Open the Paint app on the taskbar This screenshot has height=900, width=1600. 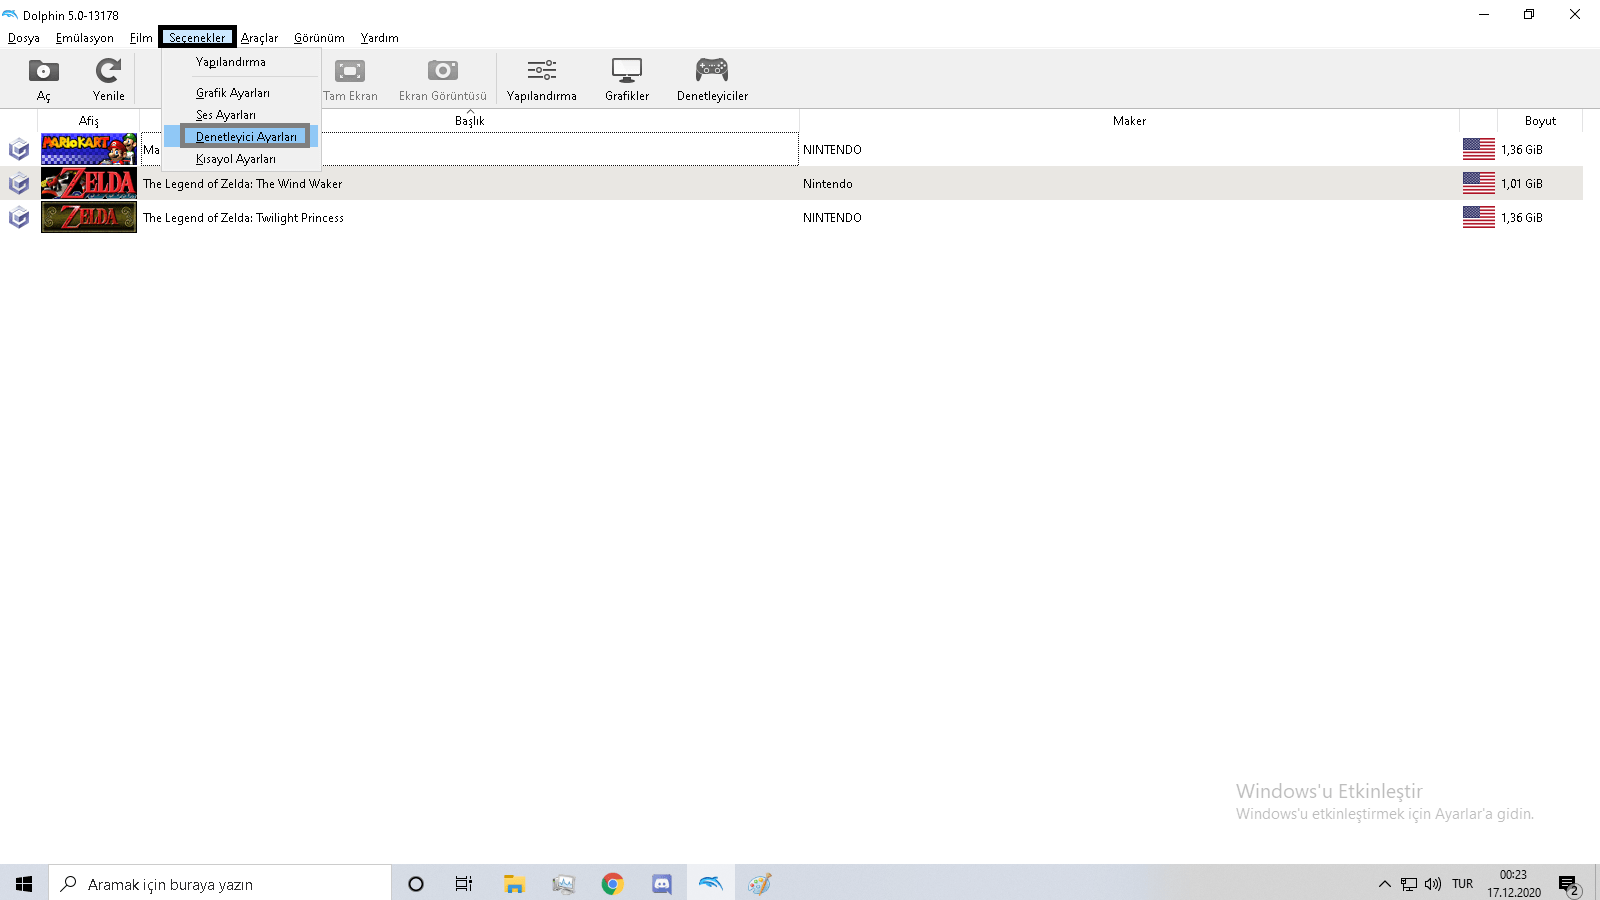[x=759, y=883]
